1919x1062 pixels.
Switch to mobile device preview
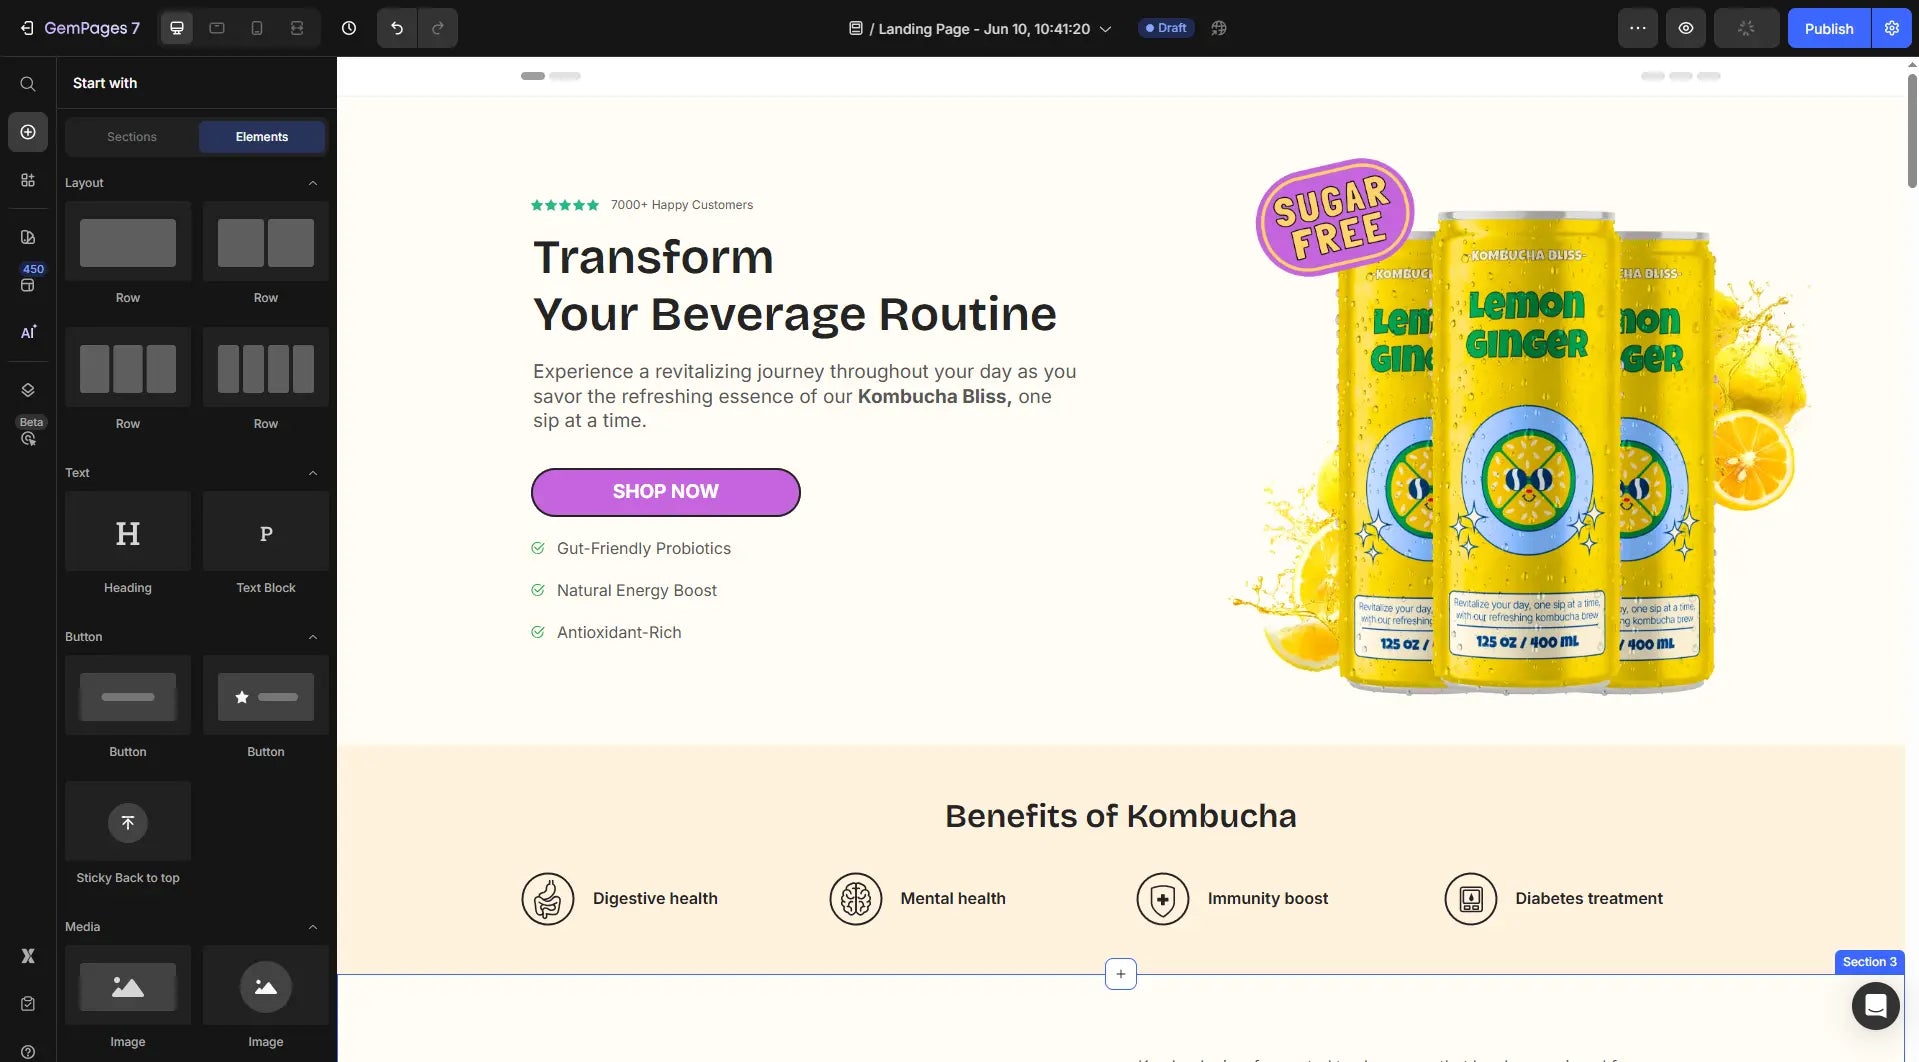257,28
